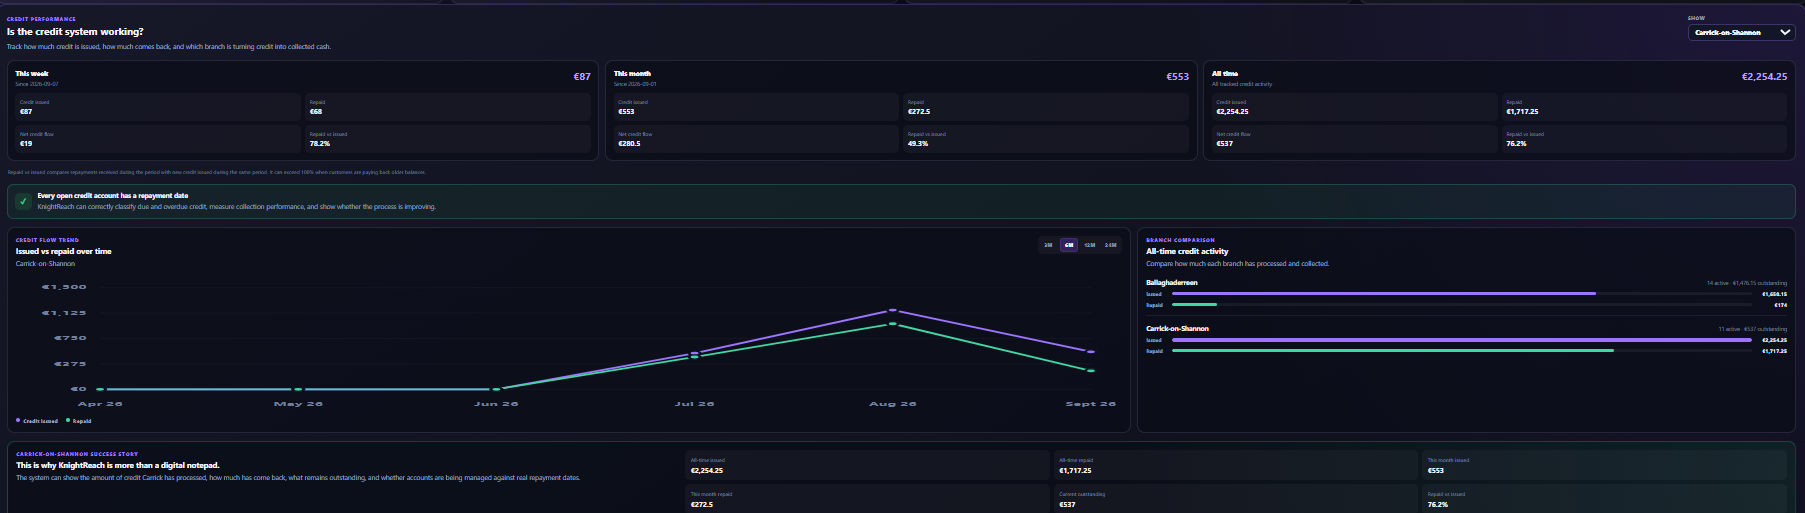This screenshot has height=513, width=1805.
Task: Click Carrick '11 active · €537 outstanding' text
Action: point(1752,329)
